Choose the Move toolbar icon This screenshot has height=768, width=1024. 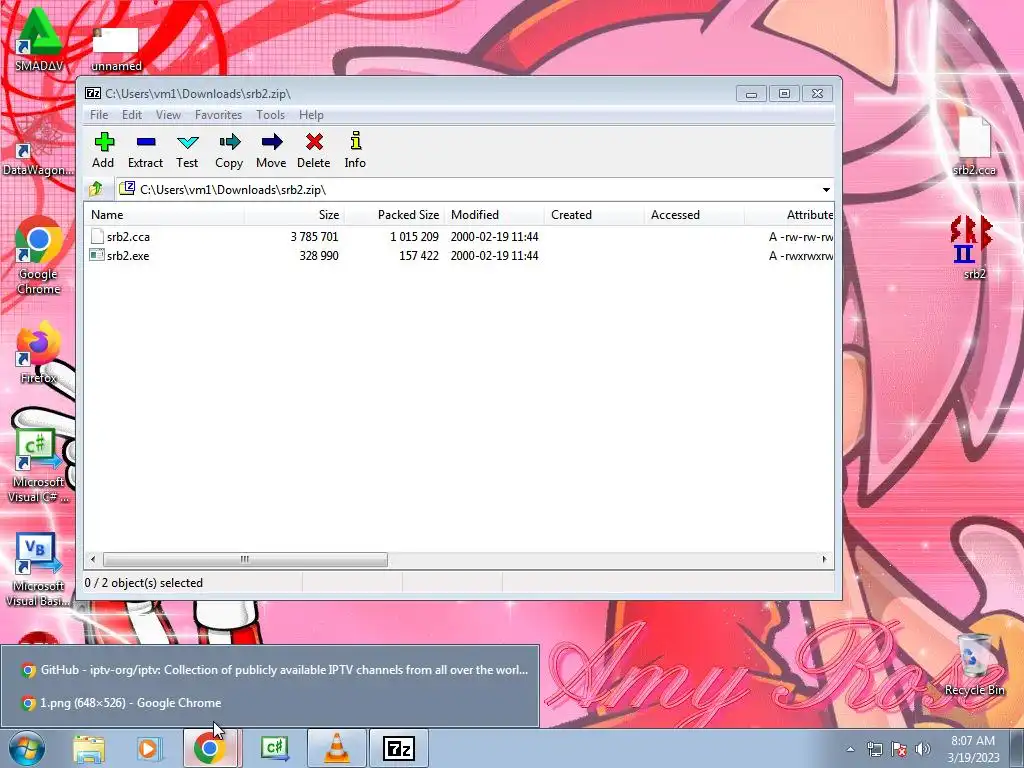point(271,150)
